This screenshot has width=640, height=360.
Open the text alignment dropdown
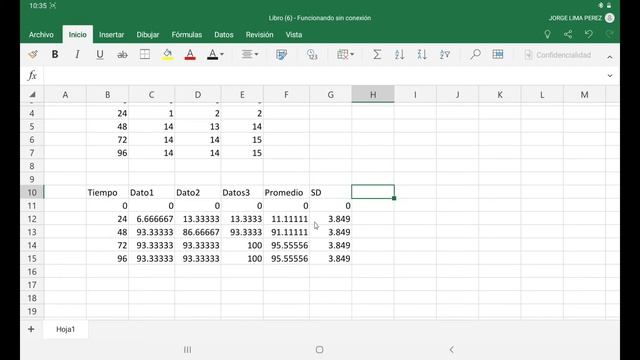pos(249,54)
